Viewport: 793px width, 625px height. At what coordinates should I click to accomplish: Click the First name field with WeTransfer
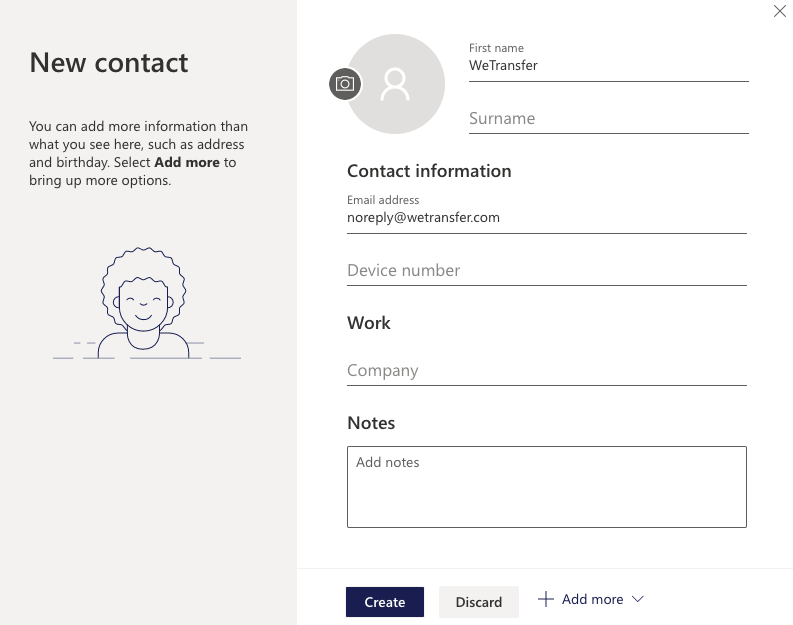tap(608, 66)
